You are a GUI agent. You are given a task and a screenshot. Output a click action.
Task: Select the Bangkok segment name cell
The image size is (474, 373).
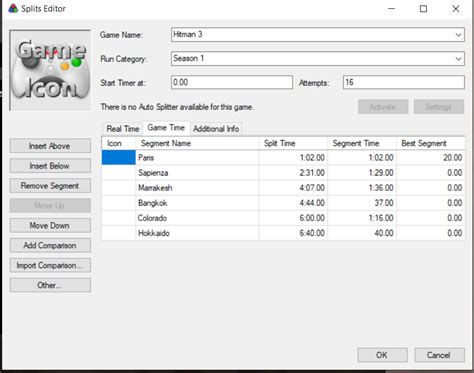pyautogui.click(x=197, y=203)
